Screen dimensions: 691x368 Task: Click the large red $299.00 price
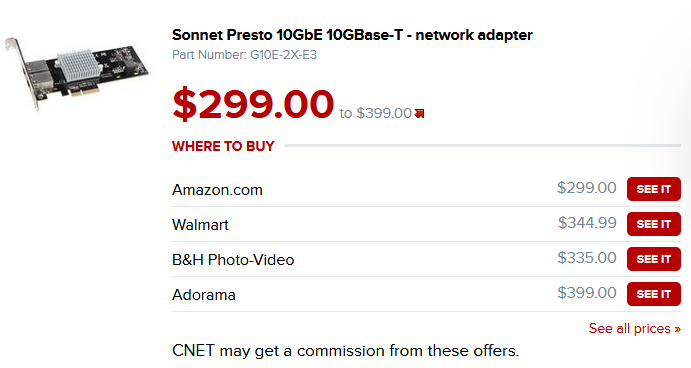click(x=253, y=104)
